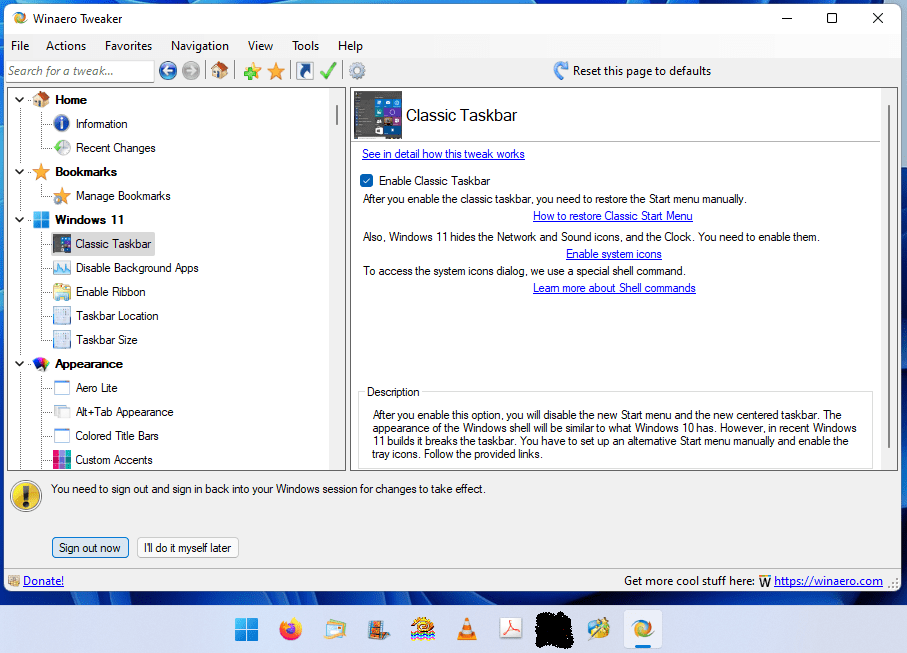
Task: Select Classic Taskbar in the tree
Action: pos(113,244)
